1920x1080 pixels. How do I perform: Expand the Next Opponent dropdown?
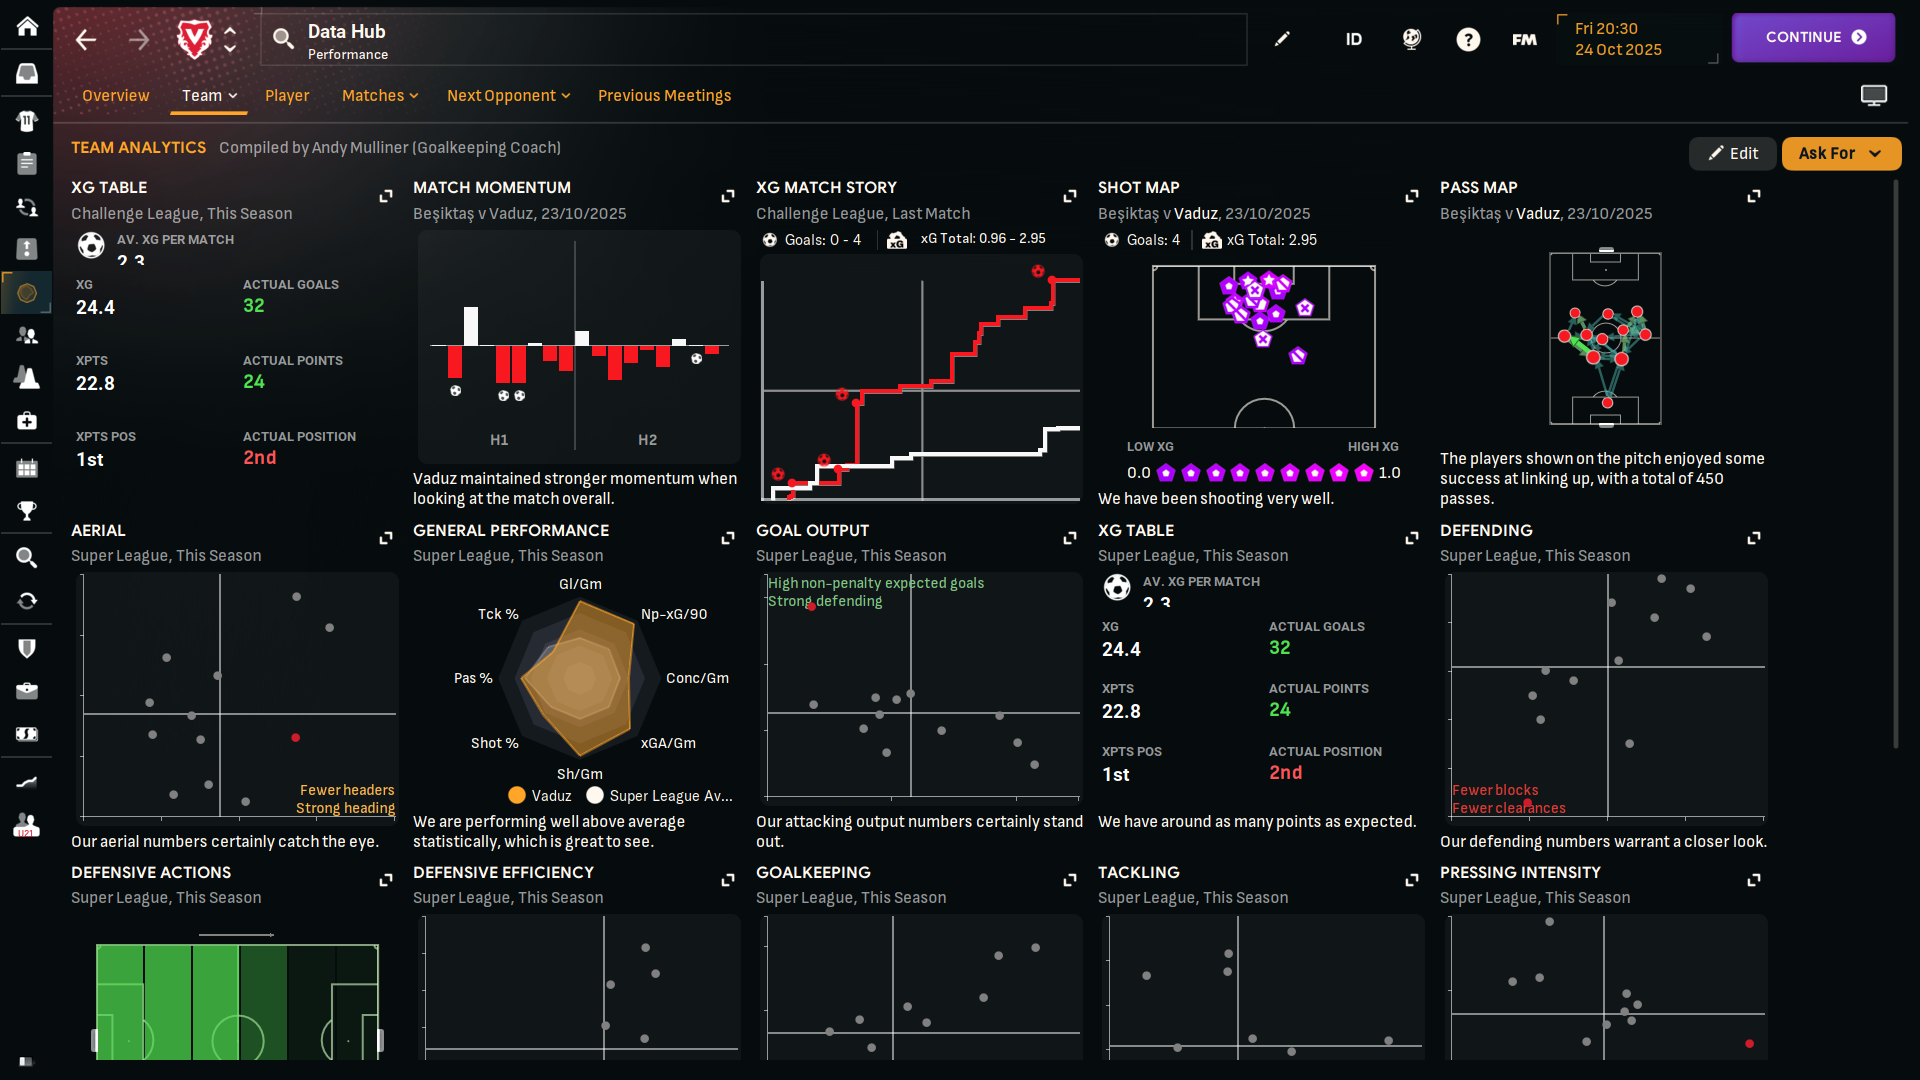[508, 96]
